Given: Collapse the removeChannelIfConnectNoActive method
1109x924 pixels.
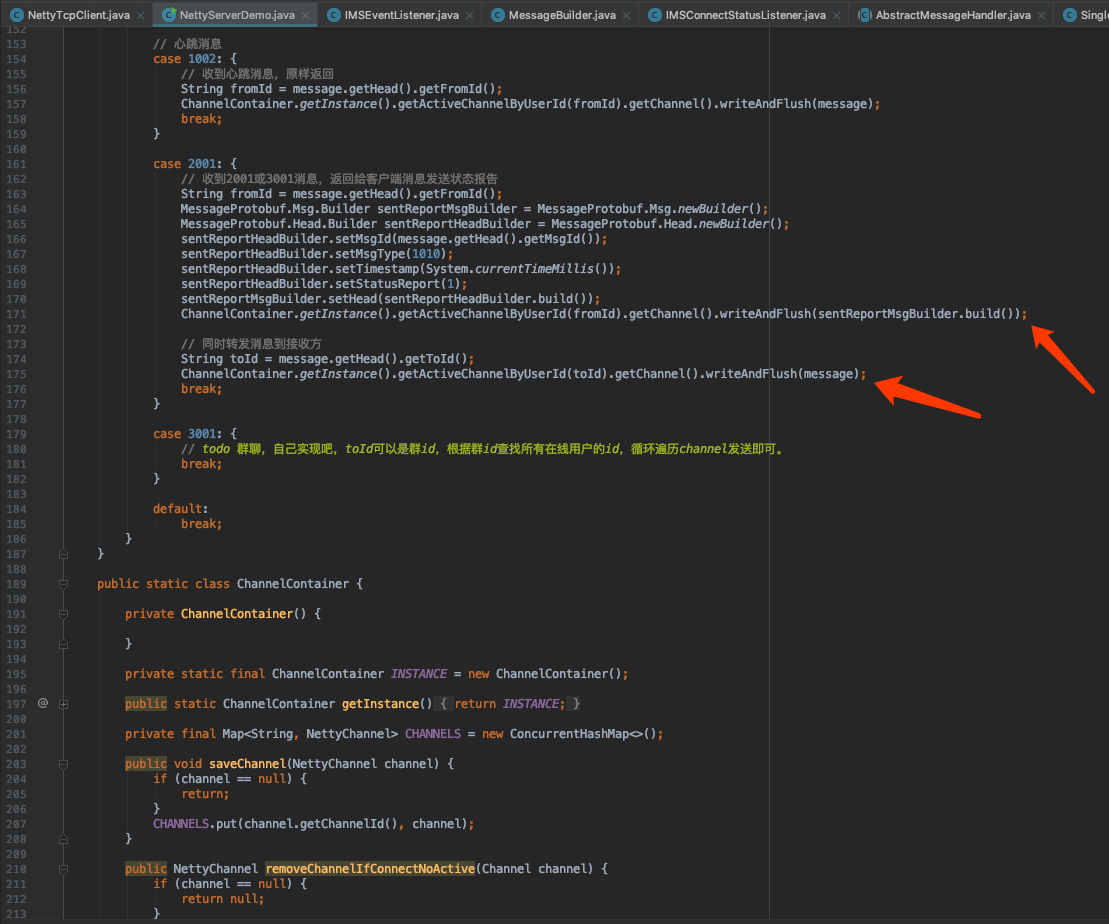Looking at the screenshot, I should 63,868.
